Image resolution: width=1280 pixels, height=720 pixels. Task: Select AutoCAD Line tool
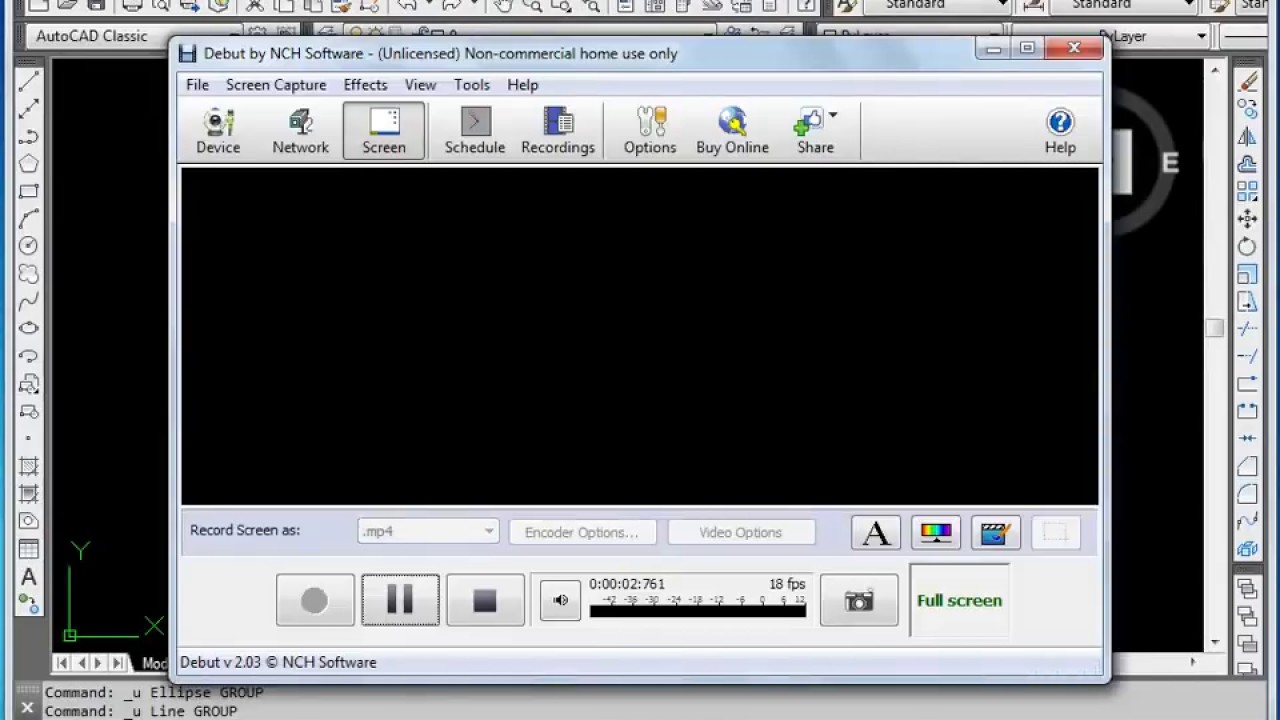coord(28,80)
